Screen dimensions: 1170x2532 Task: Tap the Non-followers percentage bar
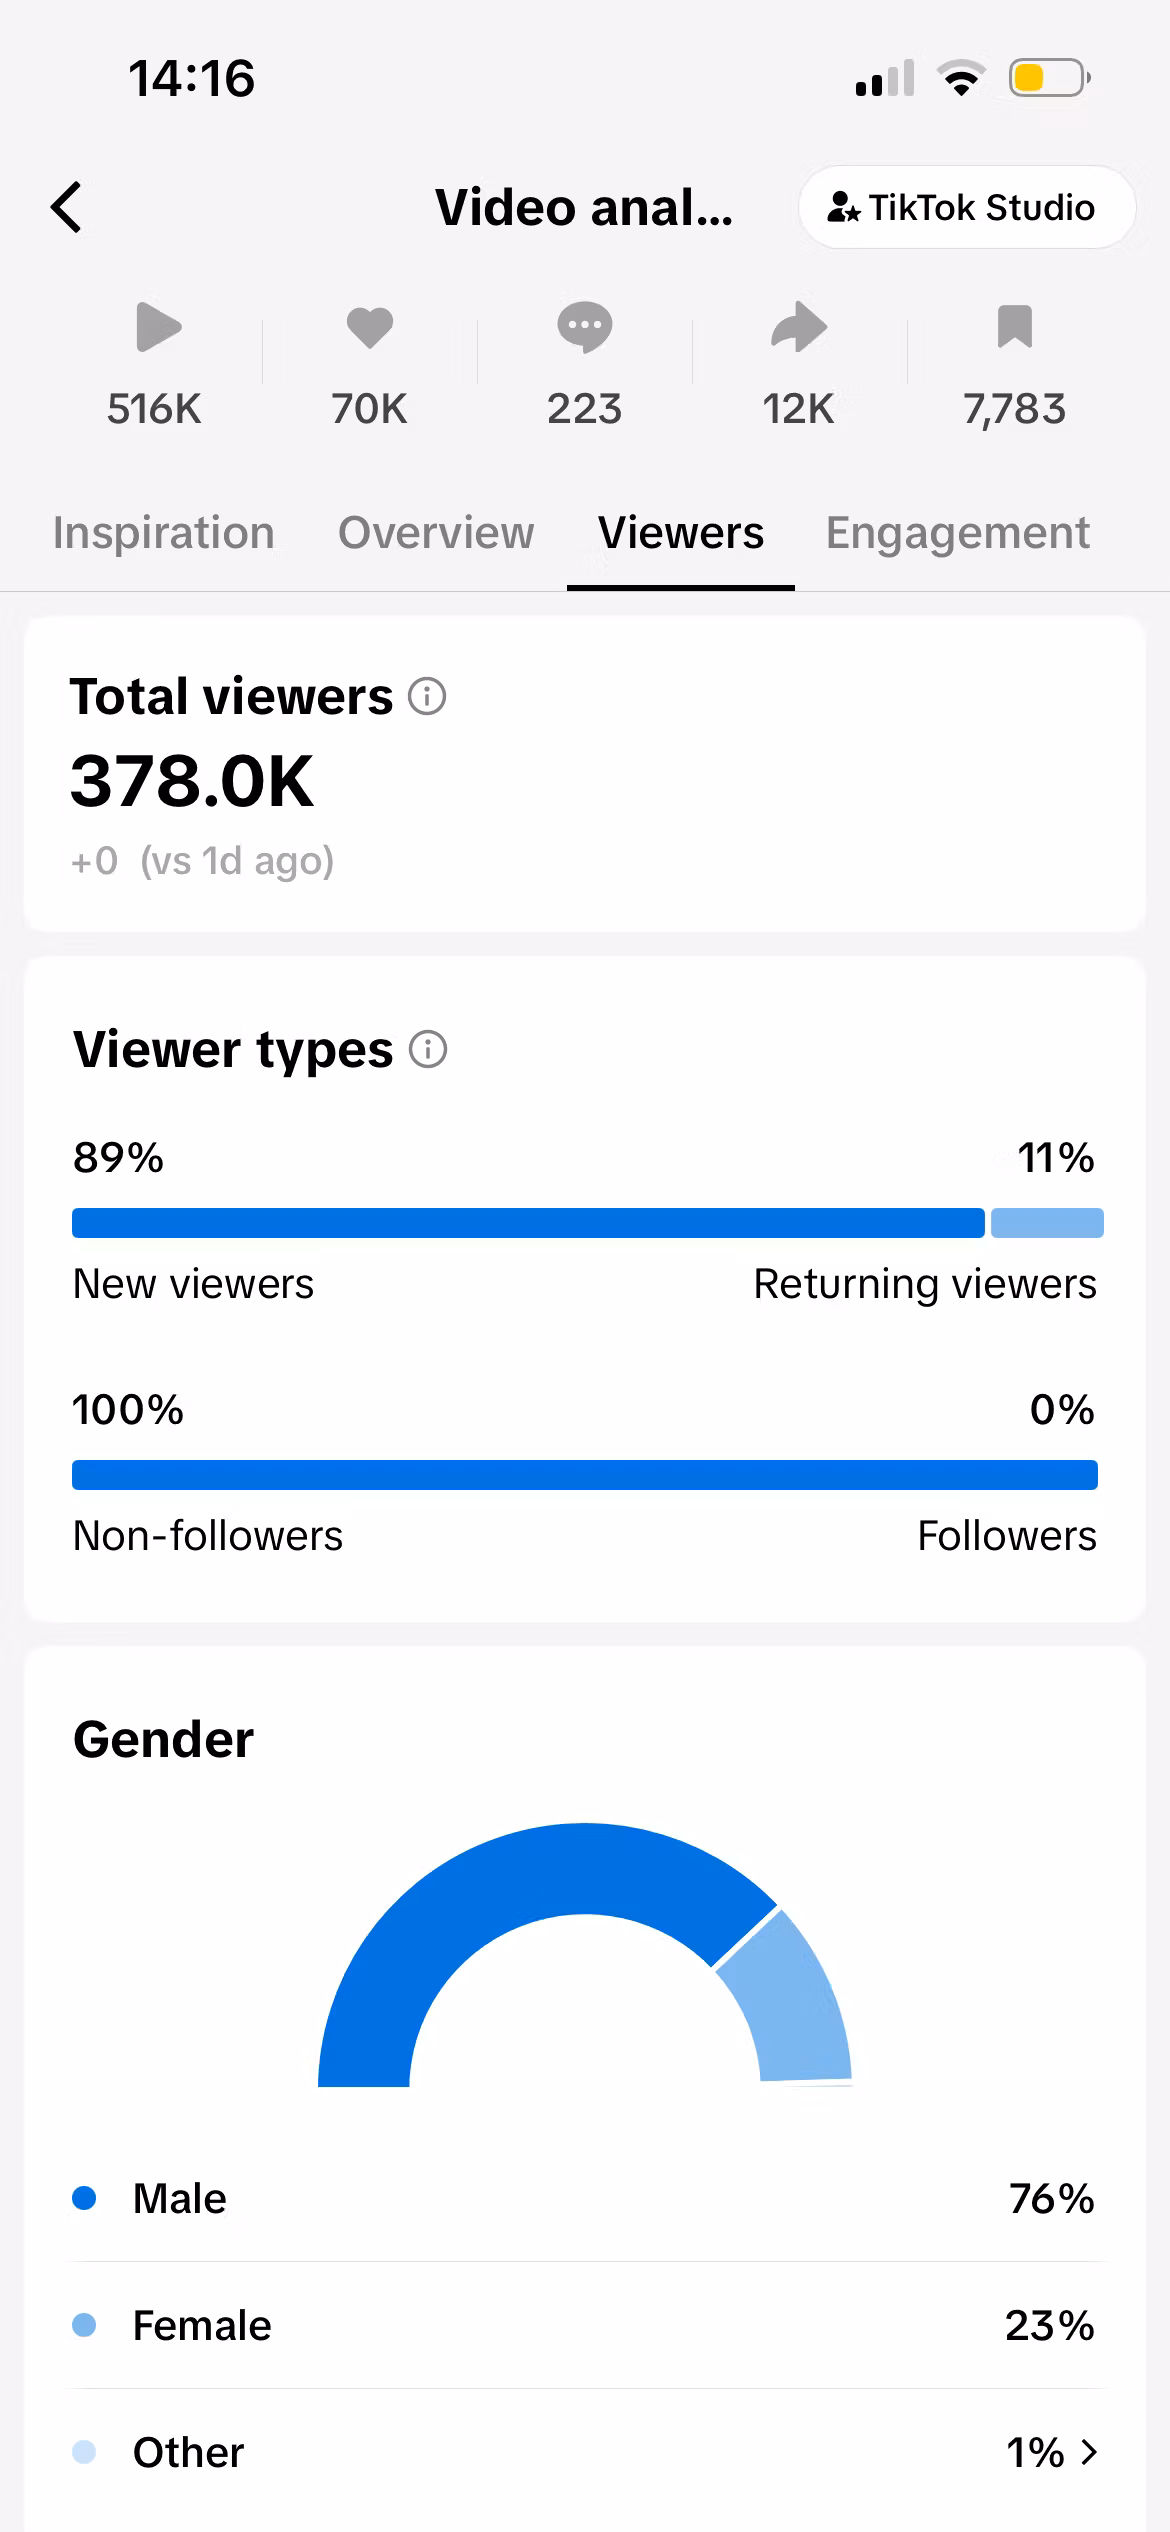coord(585,1475)
